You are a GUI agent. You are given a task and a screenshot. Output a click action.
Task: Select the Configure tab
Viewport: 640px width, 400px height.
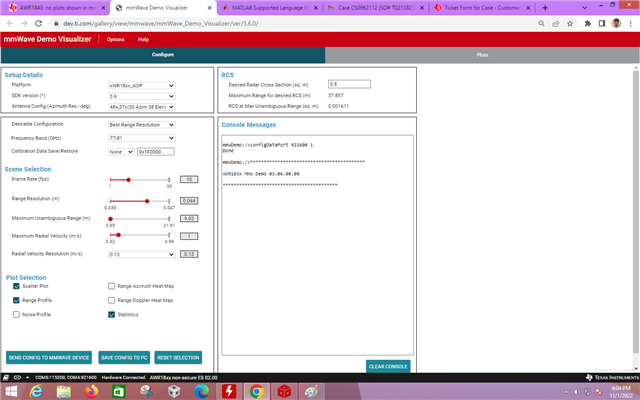(163, 55)
